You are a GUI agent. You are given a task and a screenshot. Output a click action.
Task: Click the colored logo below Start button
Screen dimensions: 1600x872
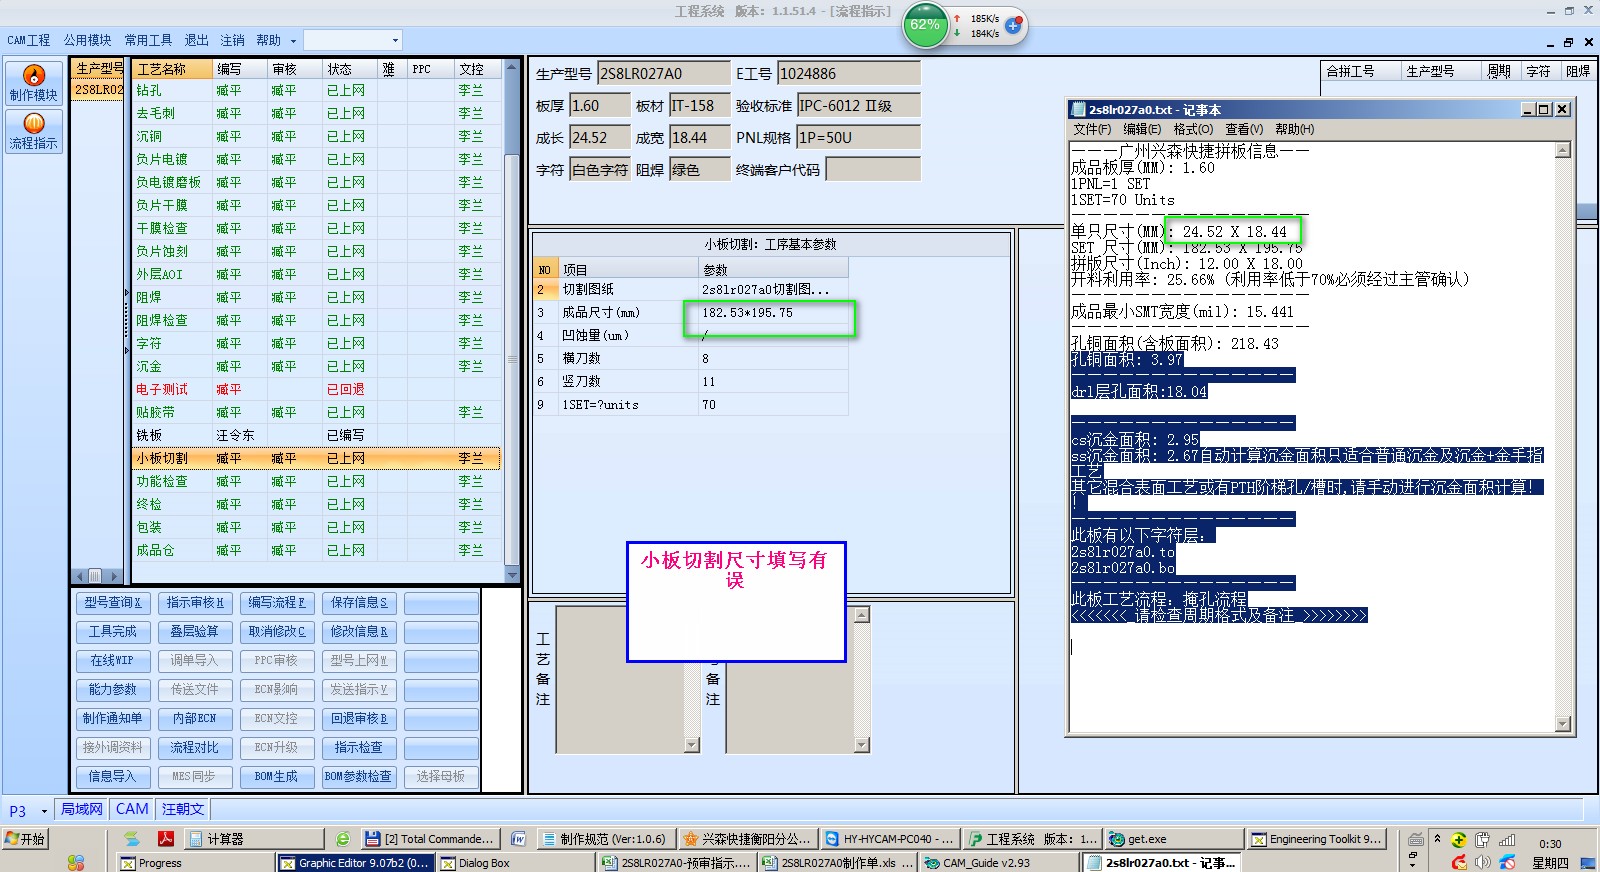point(76,862)
